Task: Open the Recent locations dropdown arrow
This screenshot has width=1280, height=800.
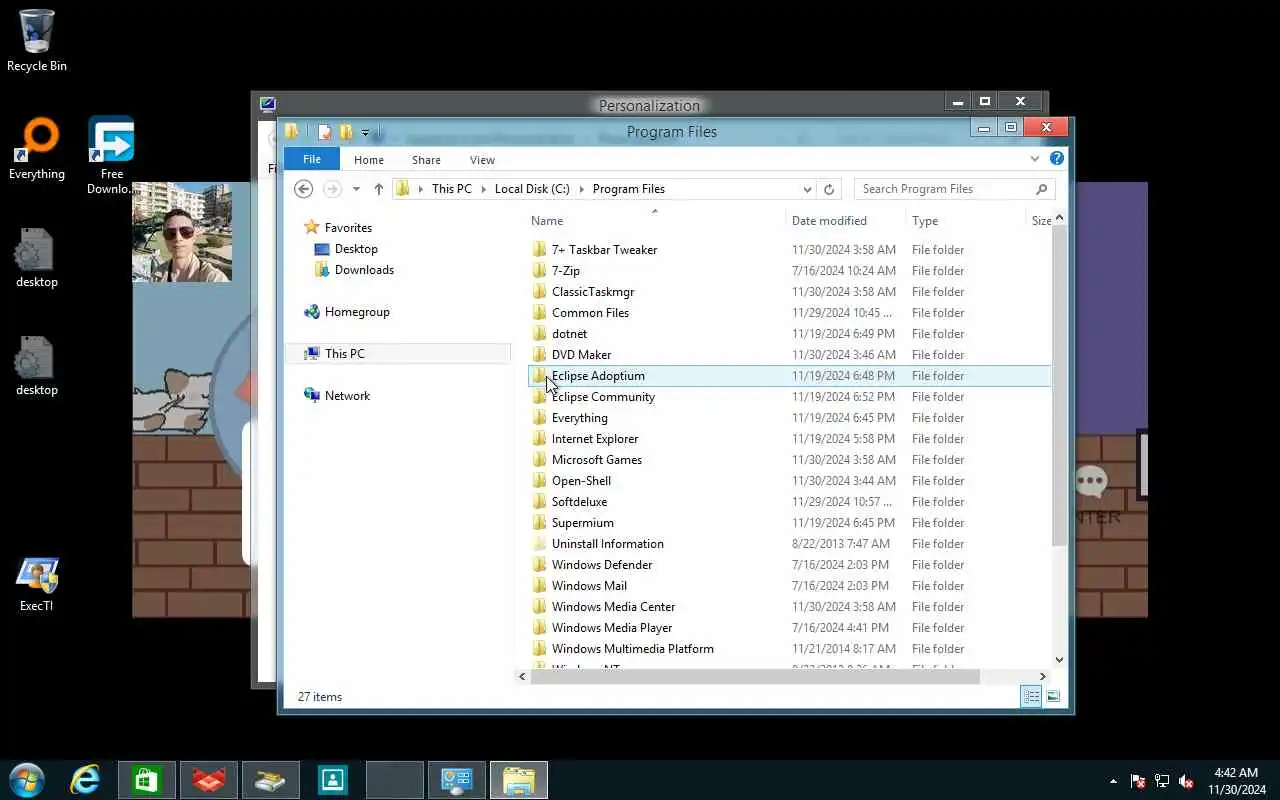Action: tap(356, 189)
